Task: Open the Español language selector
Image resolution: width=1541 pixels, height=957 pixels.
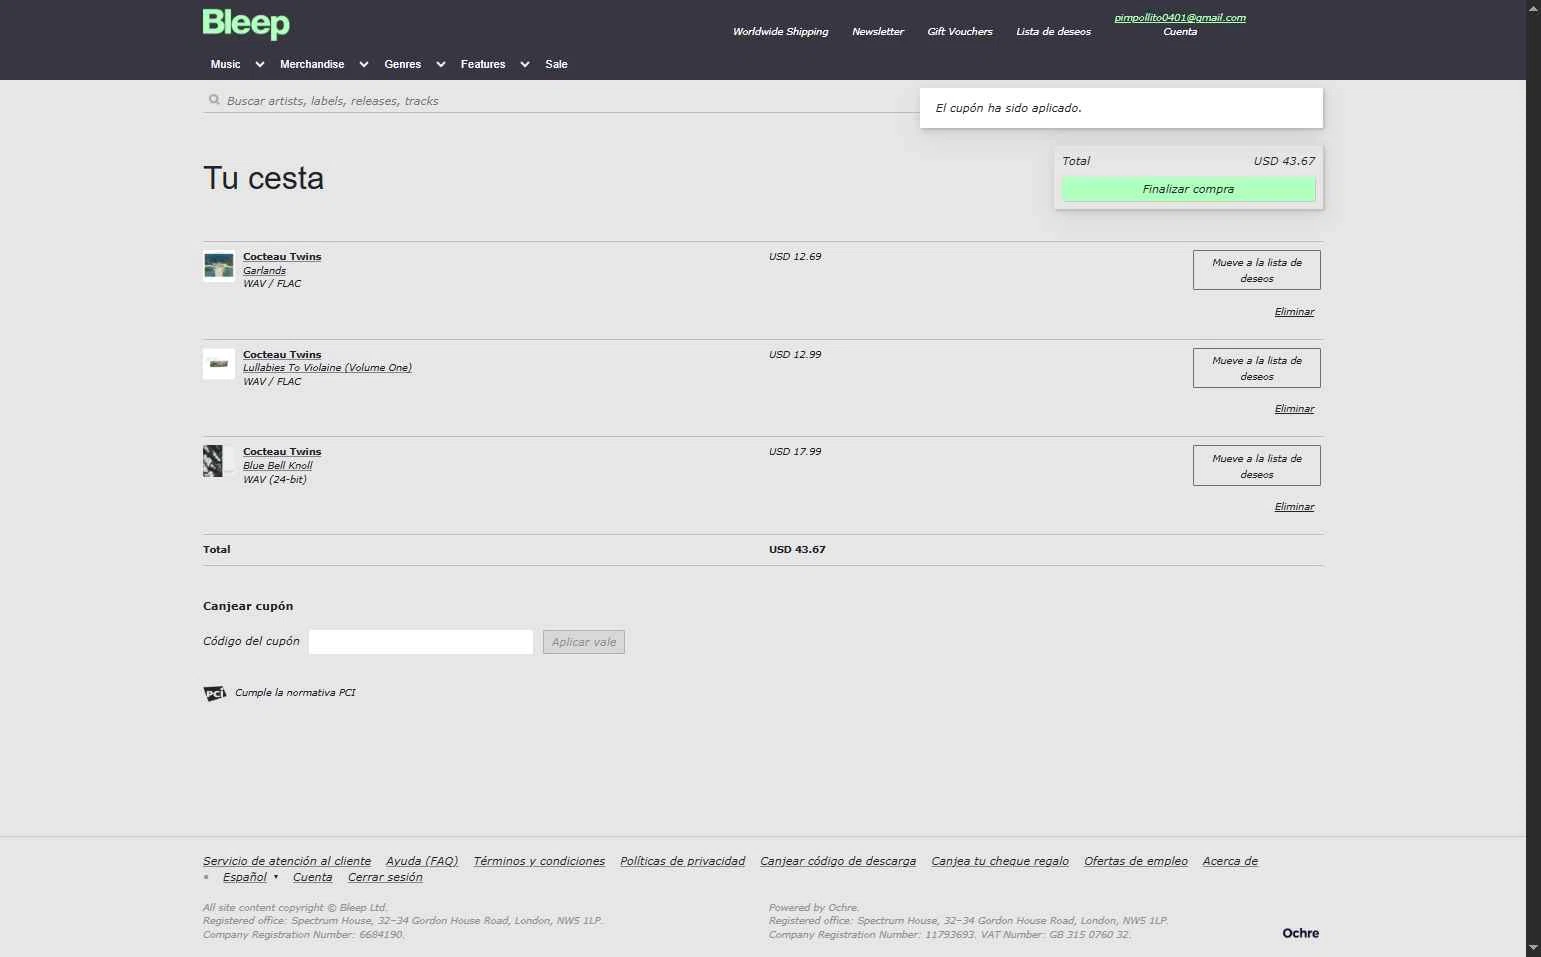Action: pyautogui.click(x=245, y=877)
